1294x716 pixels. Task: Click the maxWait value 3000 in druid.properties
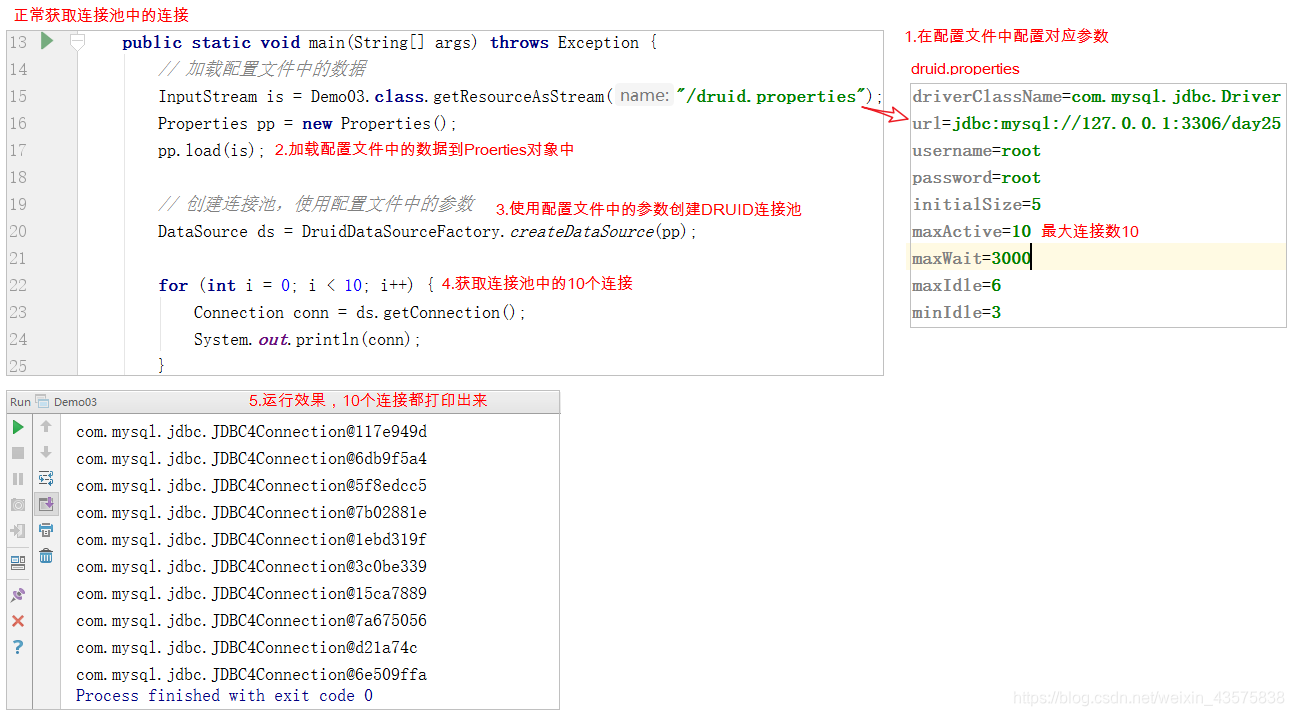tap(1011, 258)
